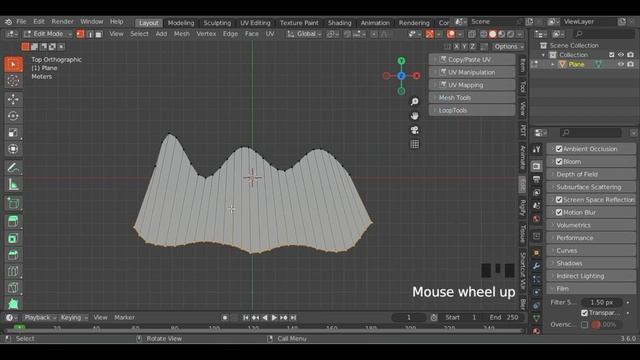The width and height of the screenshot is (640, 360).
Task: Collapse the Film panel
Action: click(x=591, y=289)
